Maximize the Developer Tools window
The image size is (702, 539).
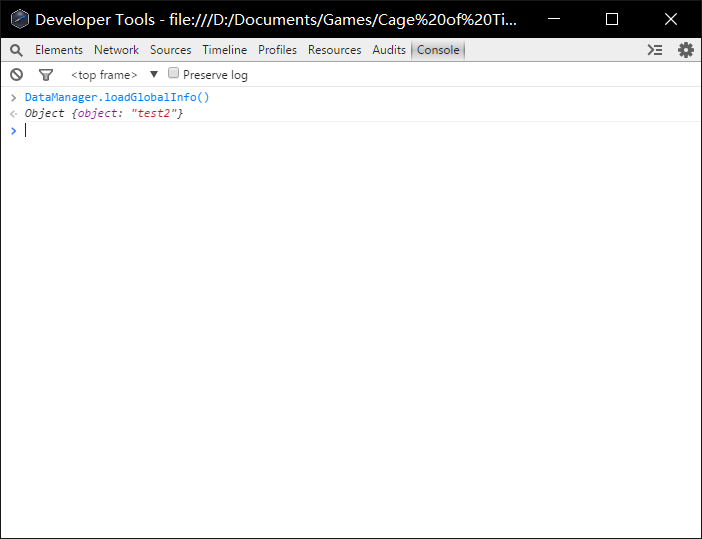pyautogui.click(x=612, y=19)
